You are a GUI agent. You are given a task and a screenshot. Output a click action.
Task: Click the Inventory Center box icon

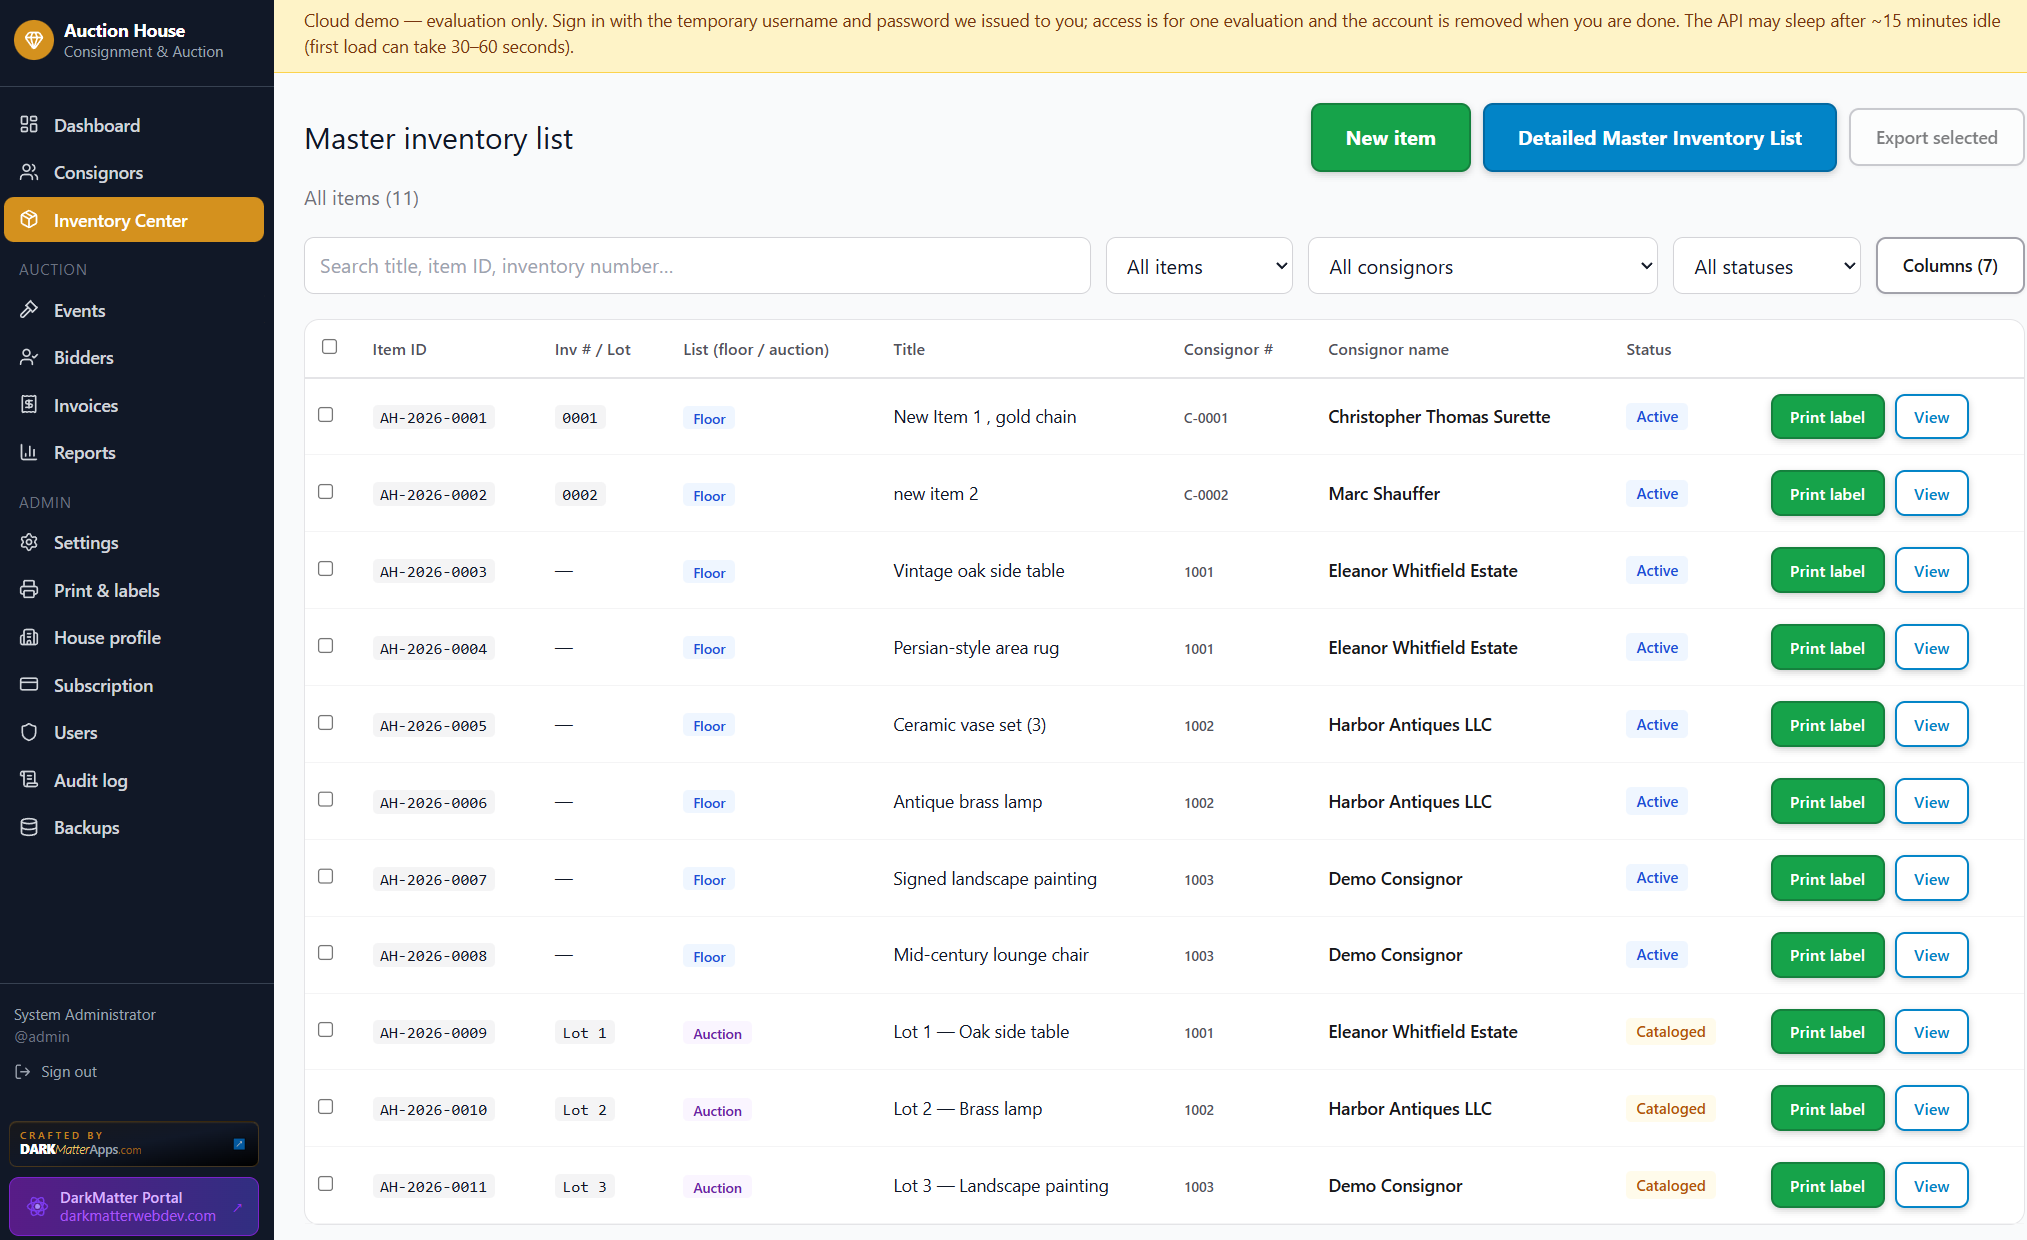[x=29, y=220]
